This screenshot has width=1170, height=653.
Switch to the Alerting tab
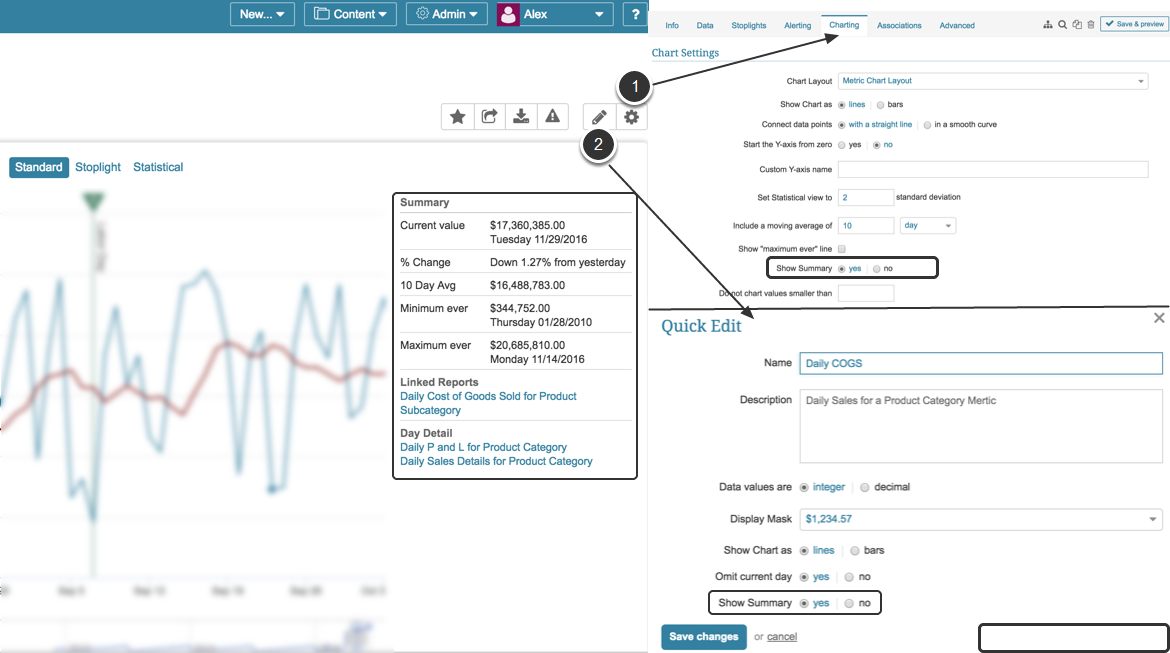coord(798,25)
